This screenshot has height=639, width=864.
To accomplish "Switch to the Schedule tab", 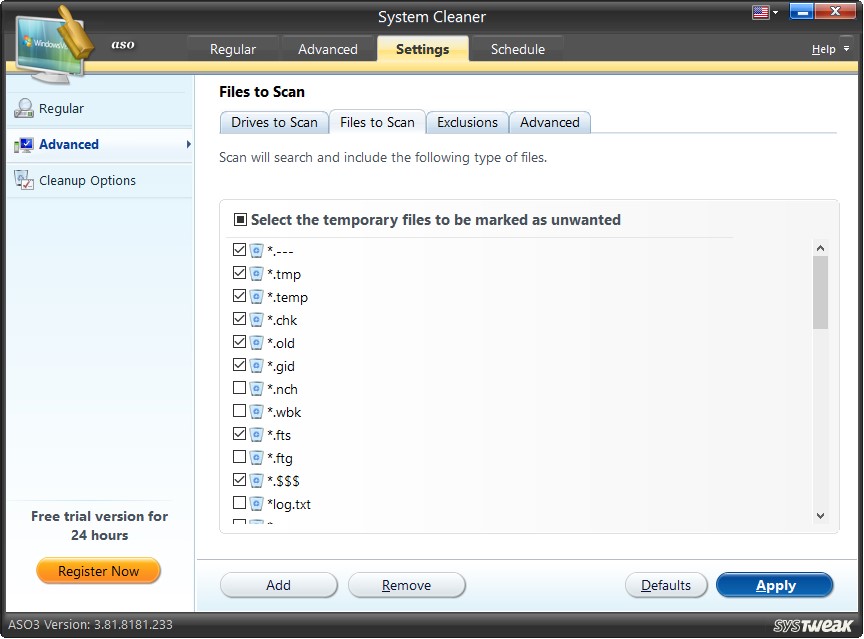I will pos(517,48).
